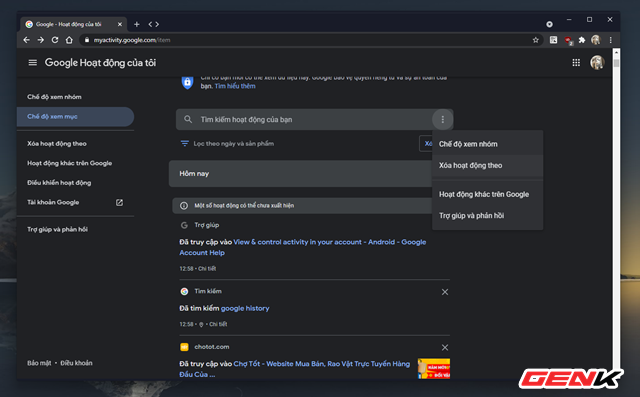
Task: Click the chotot.com favicon
Action: tap(184, 347)
